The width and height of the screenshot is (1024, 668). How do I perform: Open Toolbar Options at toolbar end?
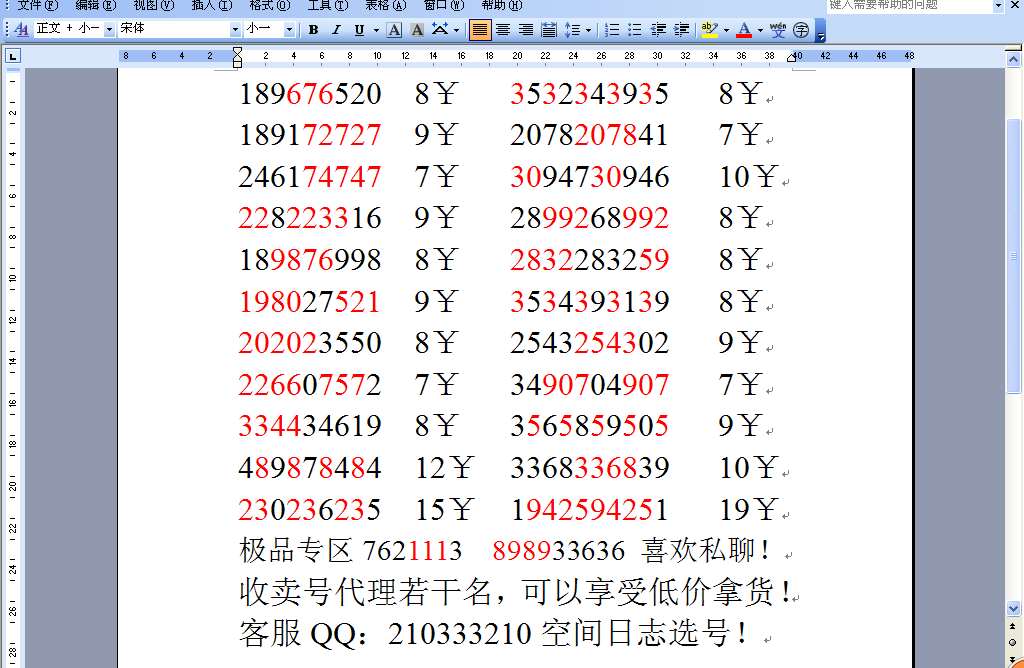click(820, 31)
